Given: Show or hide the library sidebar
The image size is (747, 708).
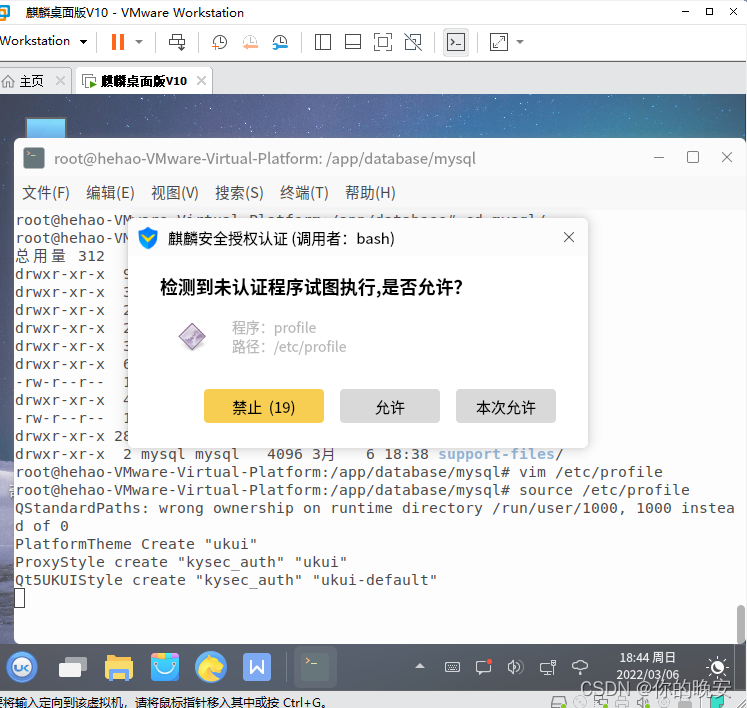Looking at the screenshot, I should tap(323, 42).
